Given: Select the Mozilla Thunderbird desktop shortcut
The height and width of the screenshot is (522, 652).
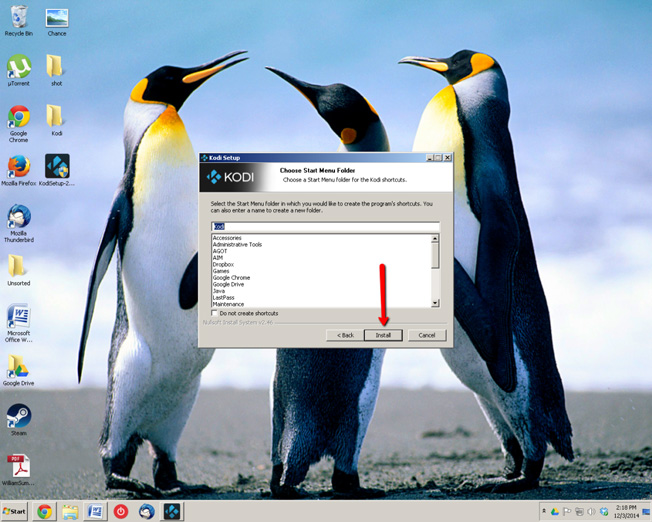Looking at the screenshot, I should point(19,223).
